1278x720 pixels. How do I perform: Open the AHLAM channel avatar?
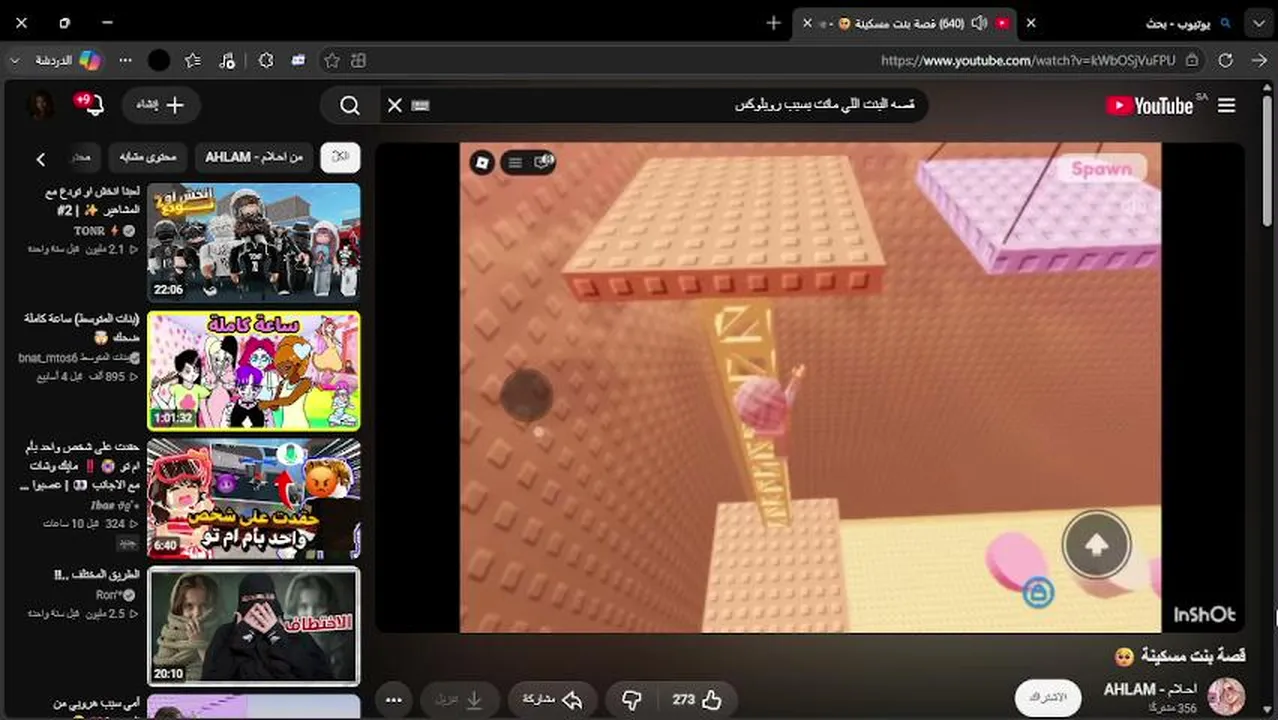pyautogui.click(x=1226, y=696)
